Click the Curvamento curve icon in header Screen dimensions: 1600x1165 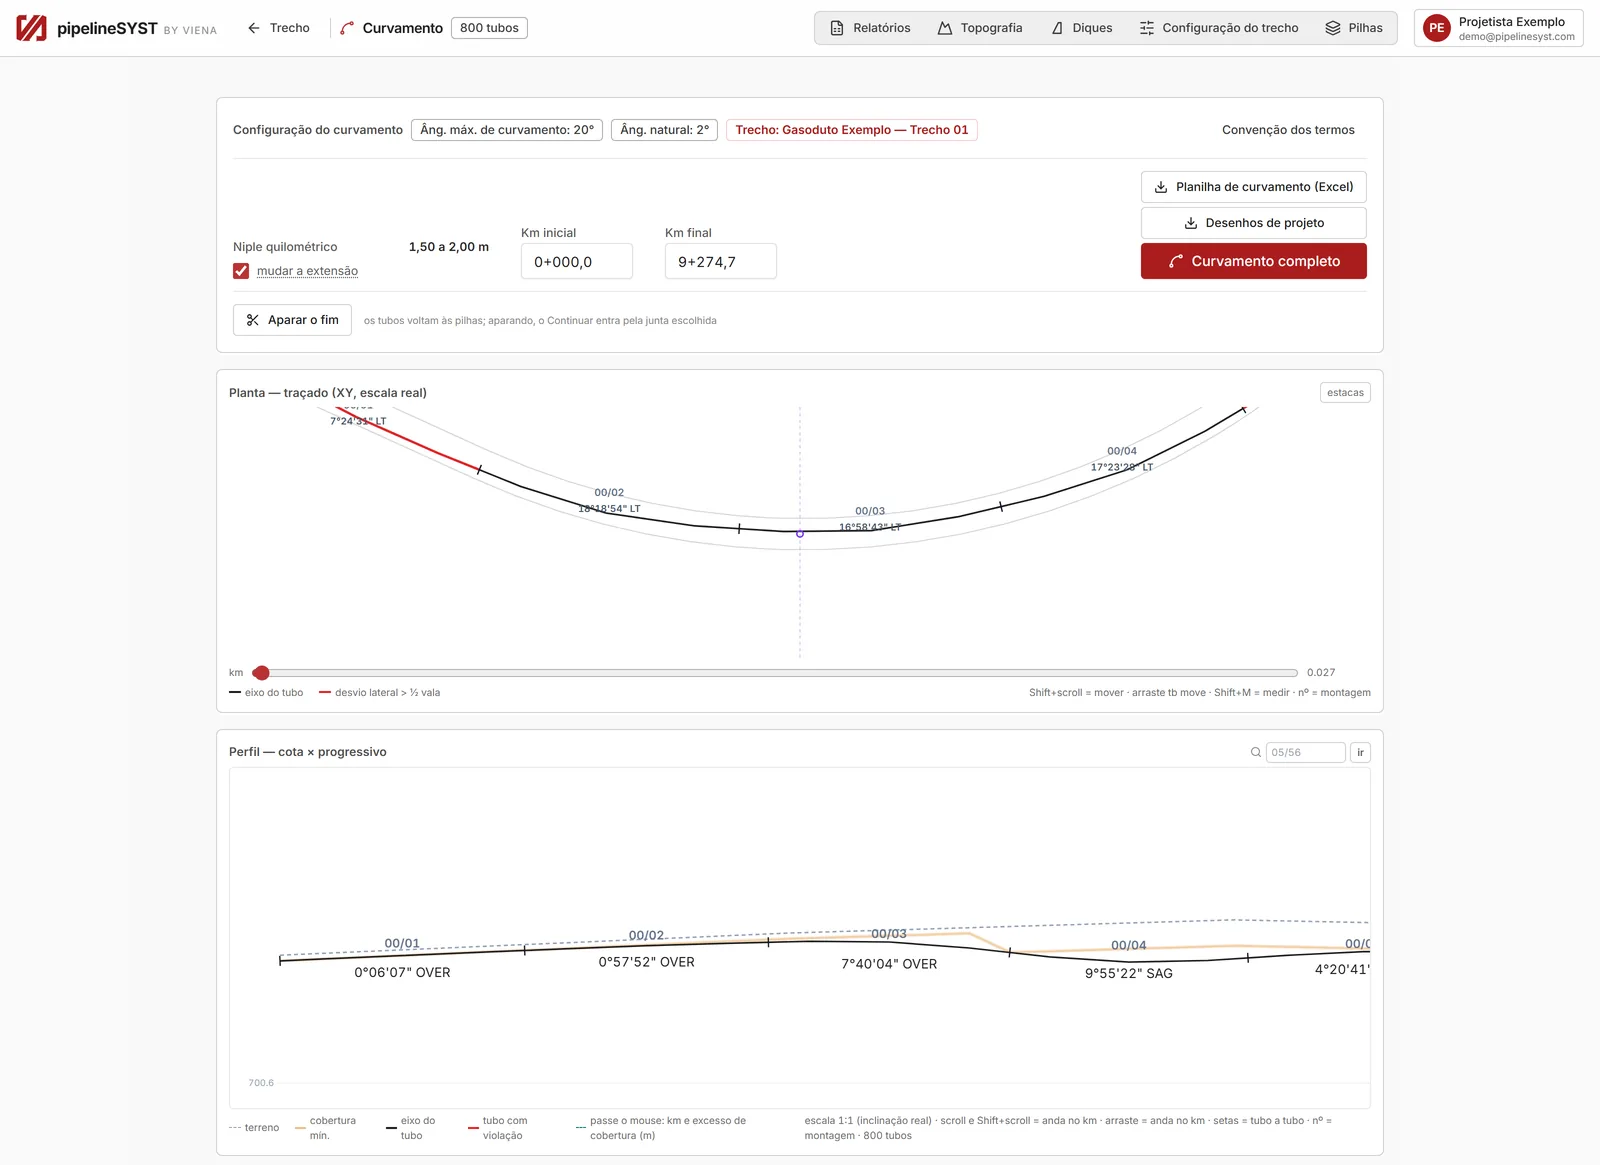(347, 28)
